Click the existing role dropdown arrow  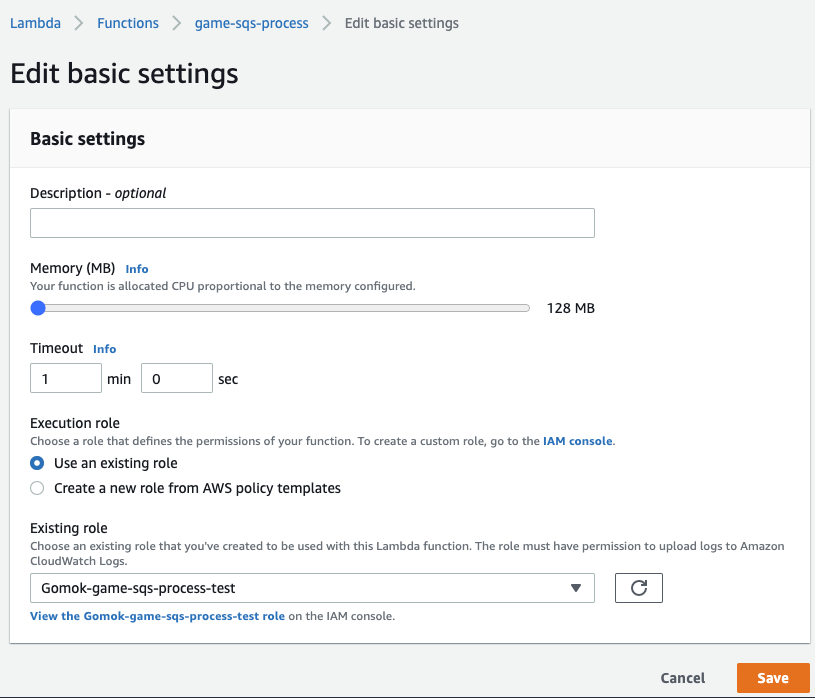point(575,588)
